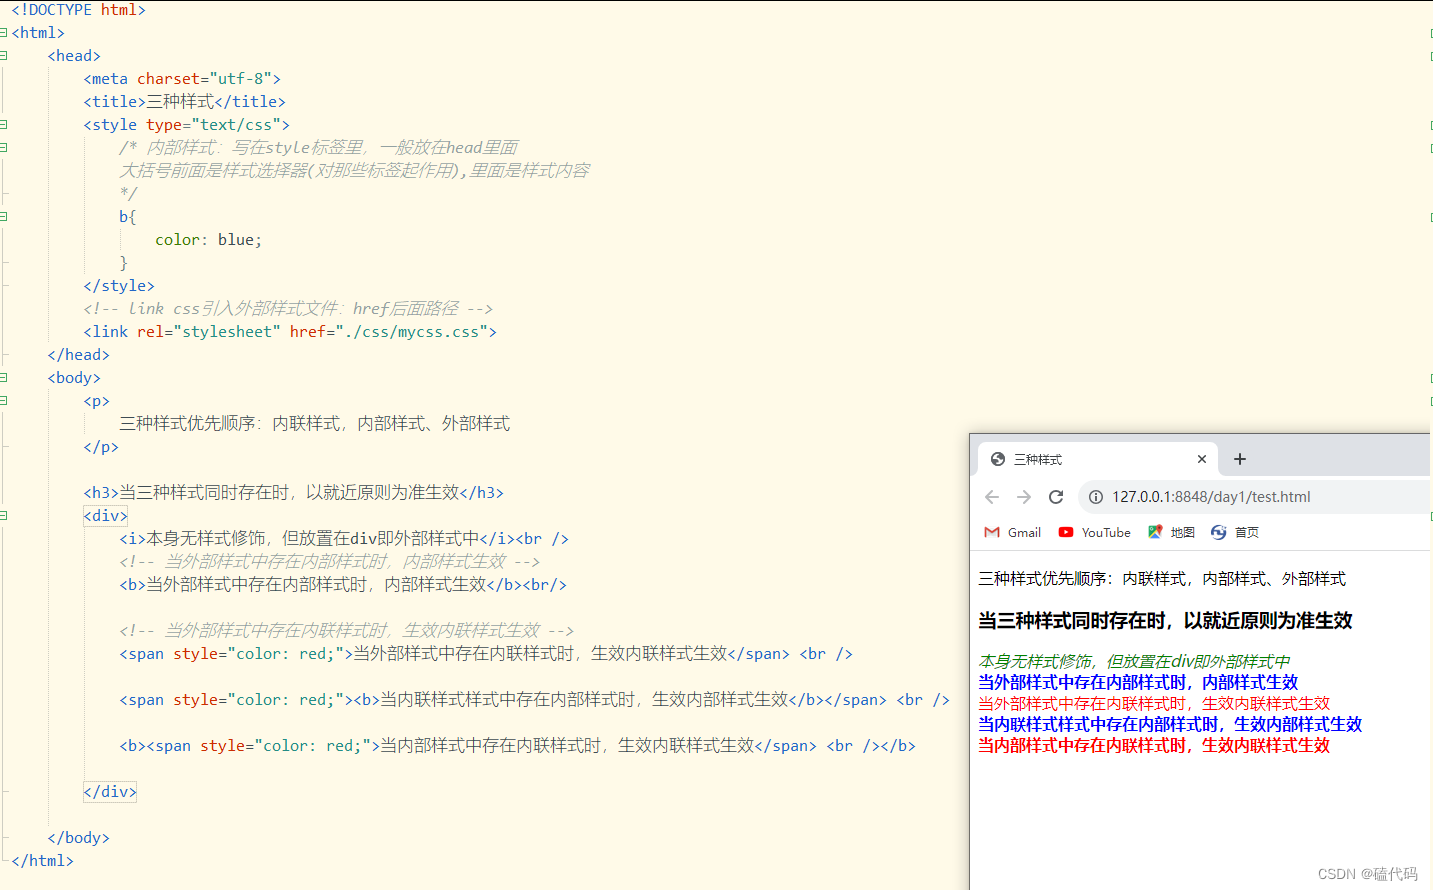The width and height of the screenshot is (1433, 890).
Task: Click green italic 本身无样式修饰 text in the browser
Action: coord(1134,662)
